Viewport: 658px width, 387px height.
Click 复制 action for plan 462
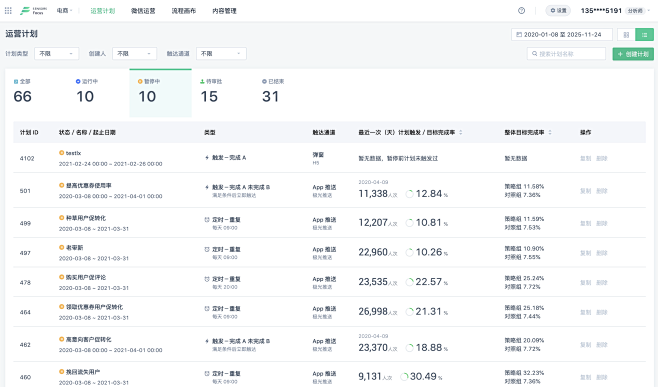point(585,345)
